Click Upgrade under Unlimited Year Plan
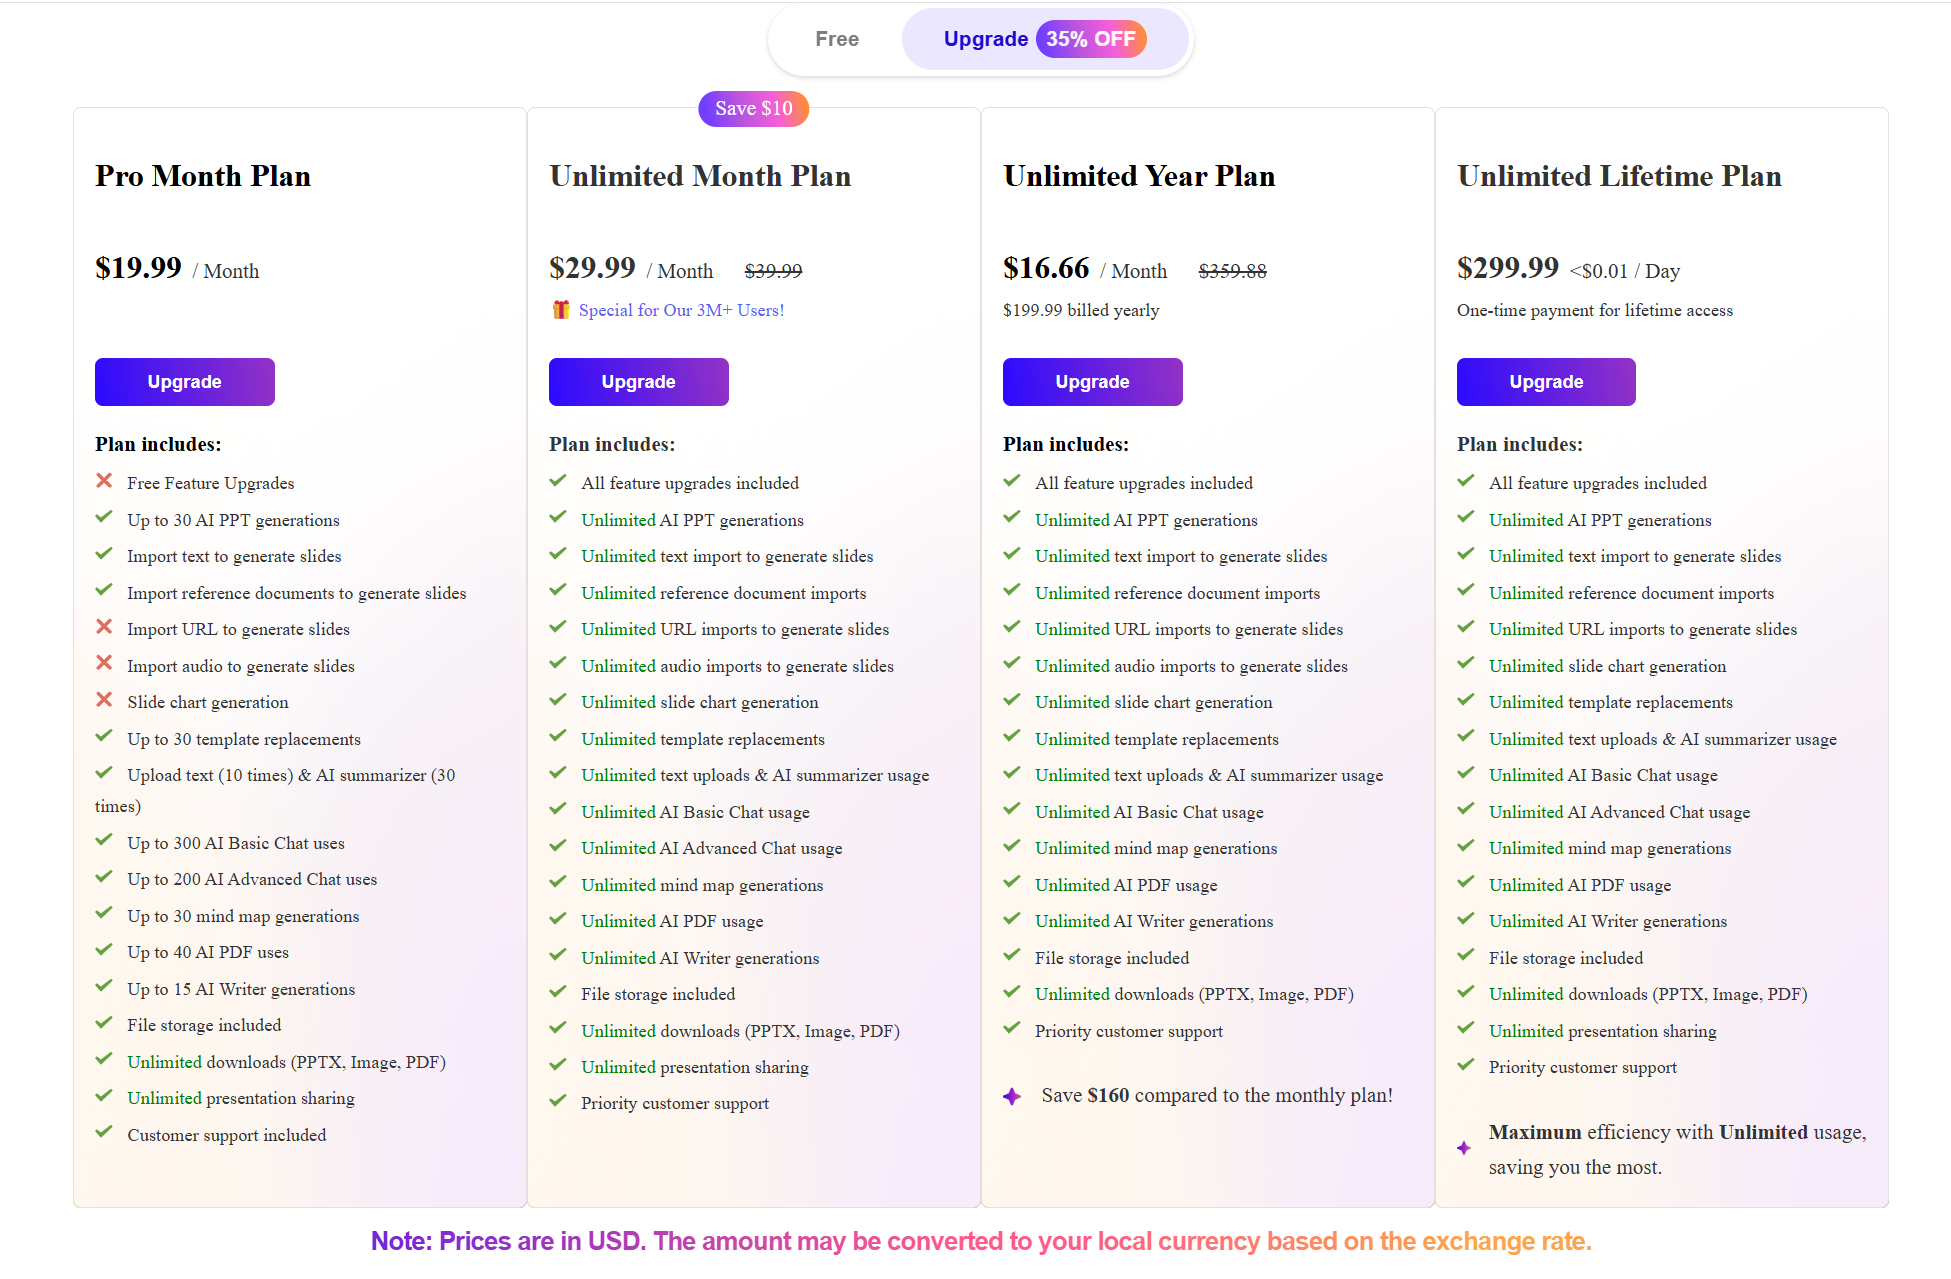The height and width of the screenshot is (1279, 1951). click(1092, 381)
